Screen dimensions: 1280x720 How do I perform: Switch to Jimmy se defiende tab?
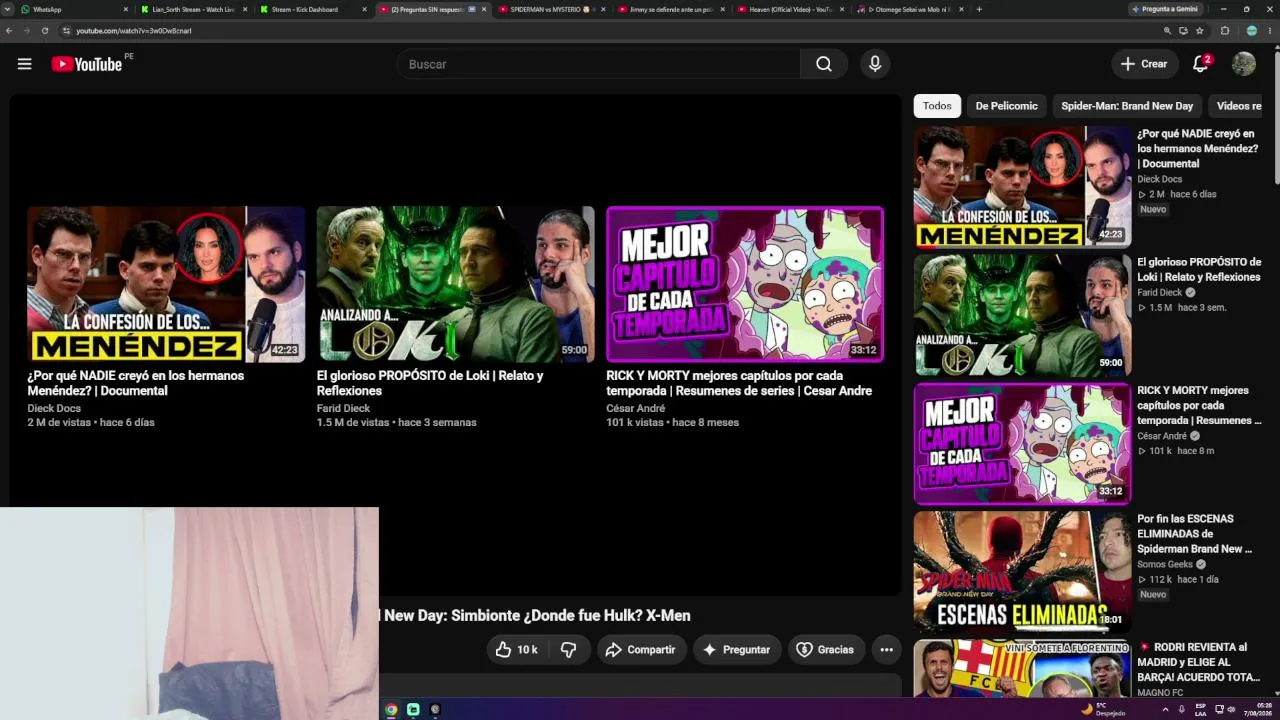click(x=671, y=9)
